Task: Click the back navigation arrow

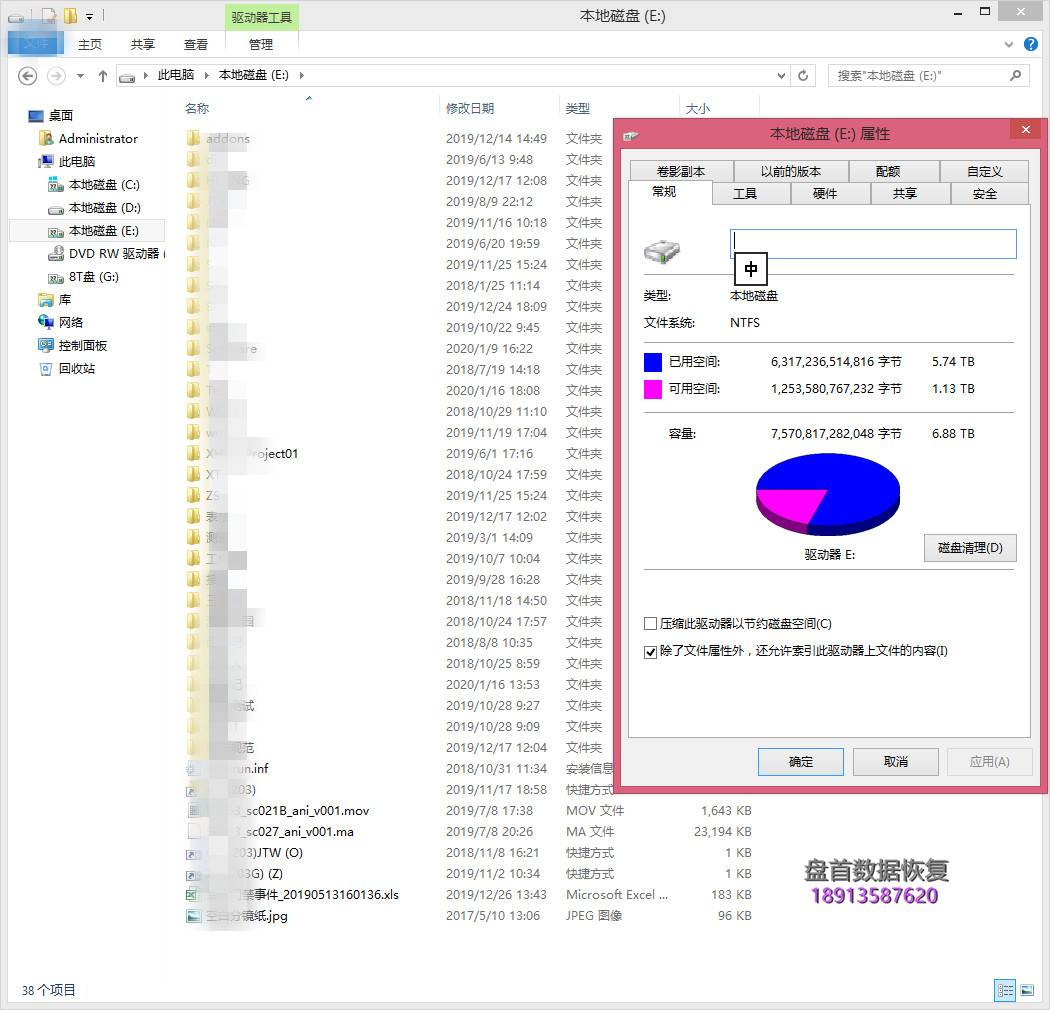Action: 27,76
